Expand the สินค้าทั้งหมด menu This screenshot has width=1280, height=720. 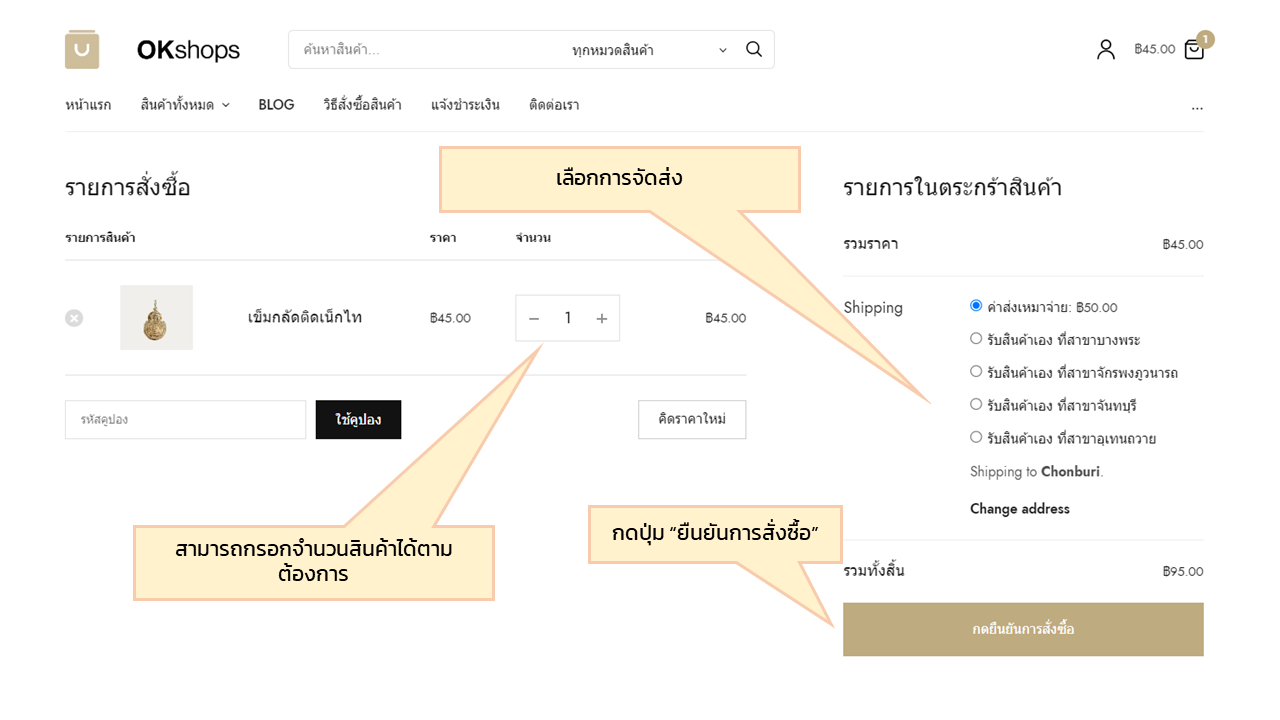click(x=185, y=105)
